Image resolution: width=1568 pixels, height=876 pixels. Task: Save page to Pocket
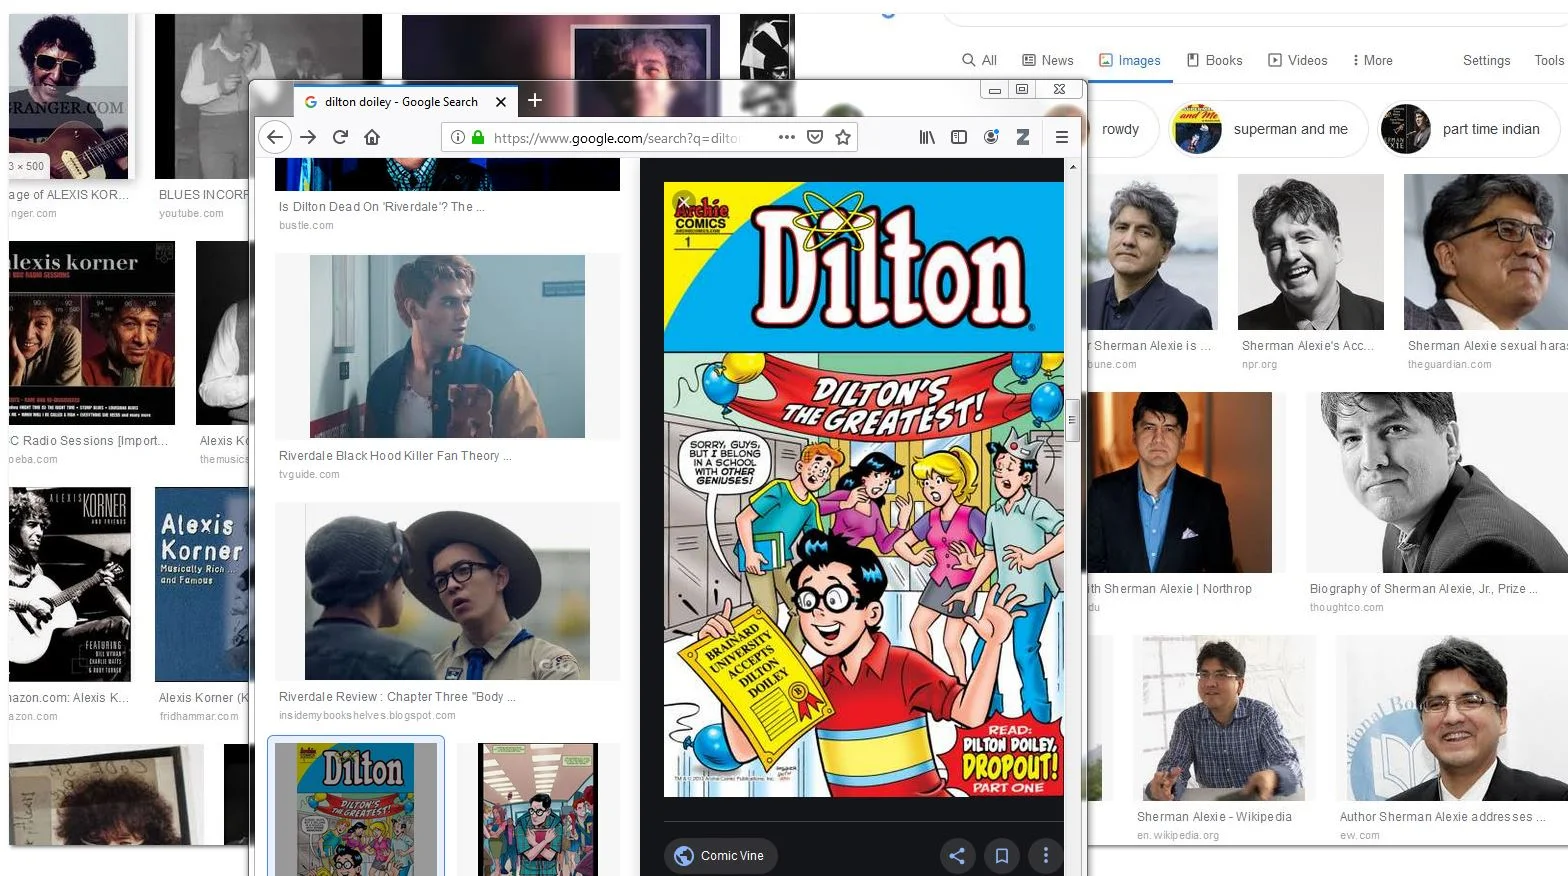coord(815,137)
